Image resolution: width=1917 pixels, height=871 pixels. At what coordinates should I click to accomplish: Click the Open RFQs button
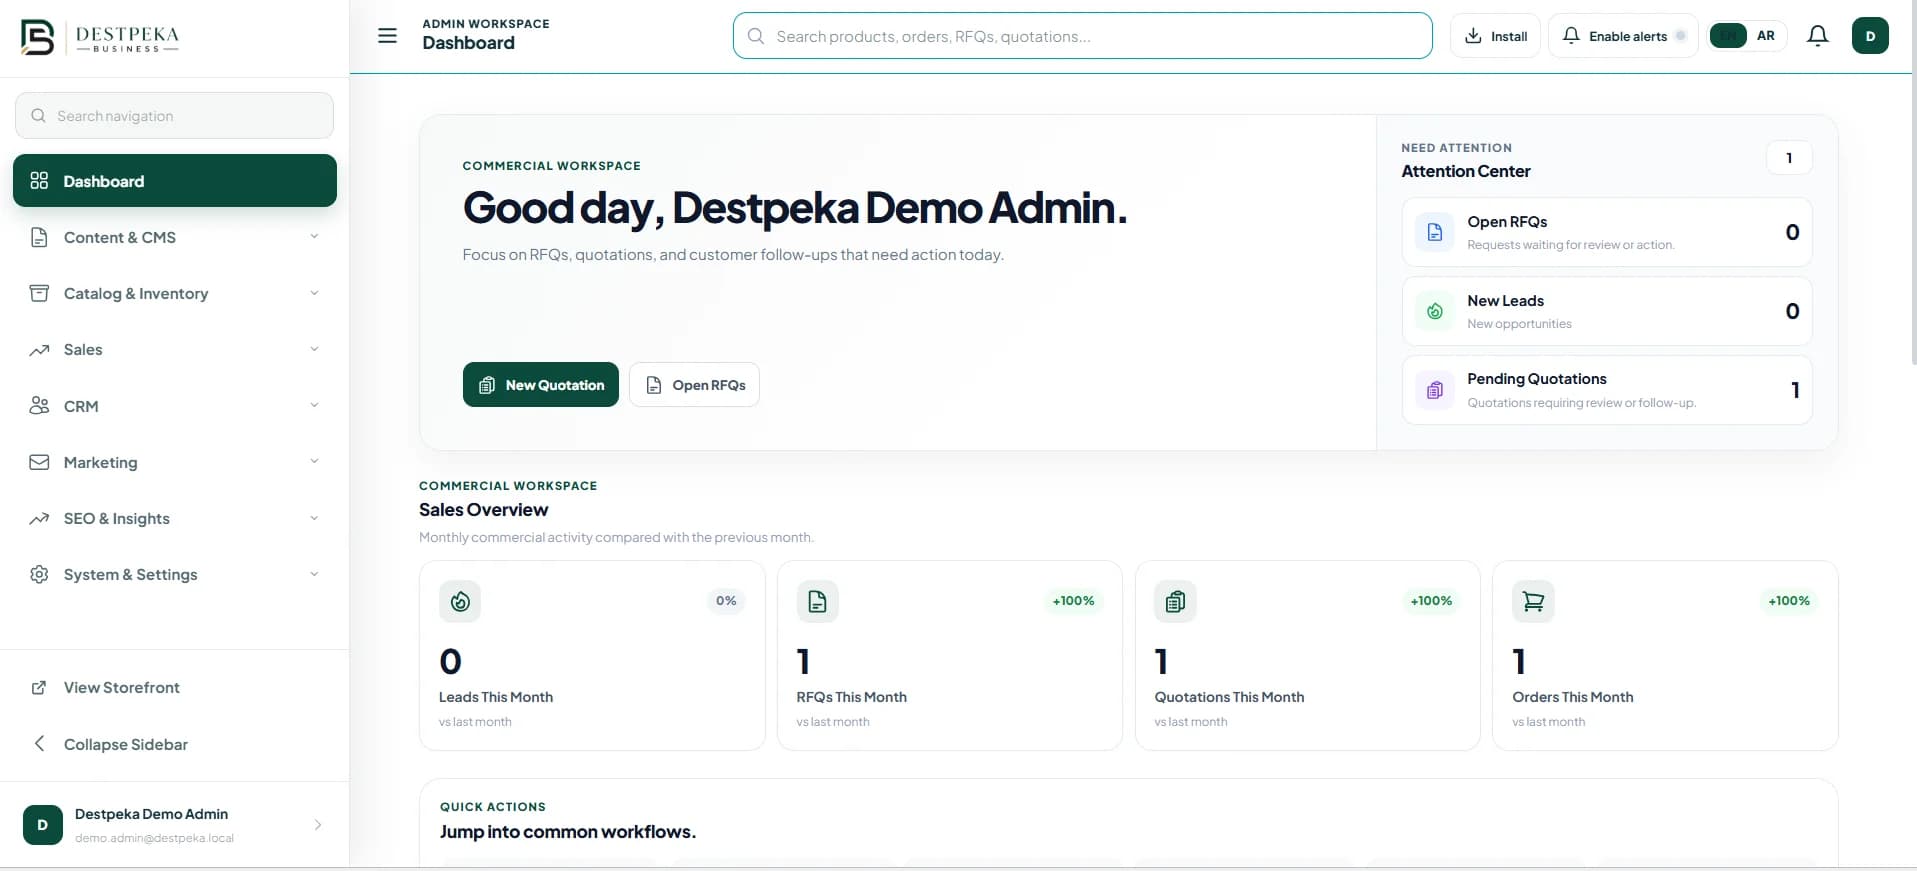click(694, 385)
